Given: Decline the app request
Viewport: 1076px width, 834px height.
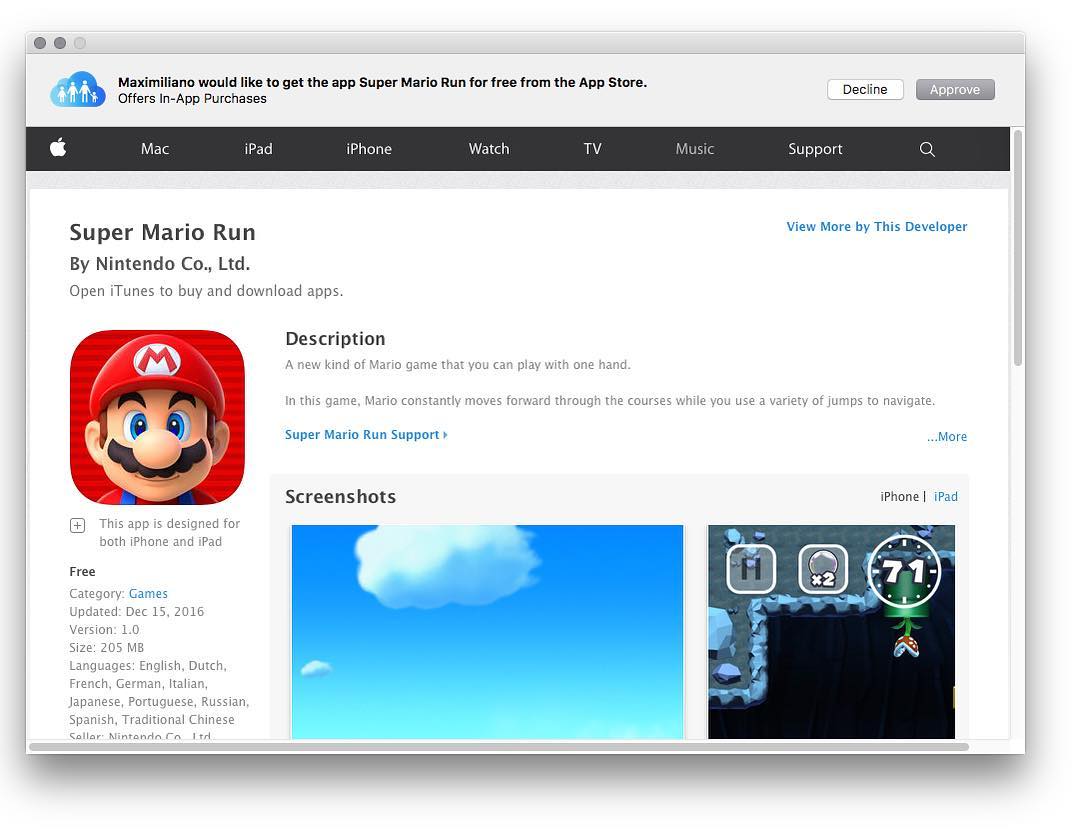Looking at the screenshot, I should point(865,90).
